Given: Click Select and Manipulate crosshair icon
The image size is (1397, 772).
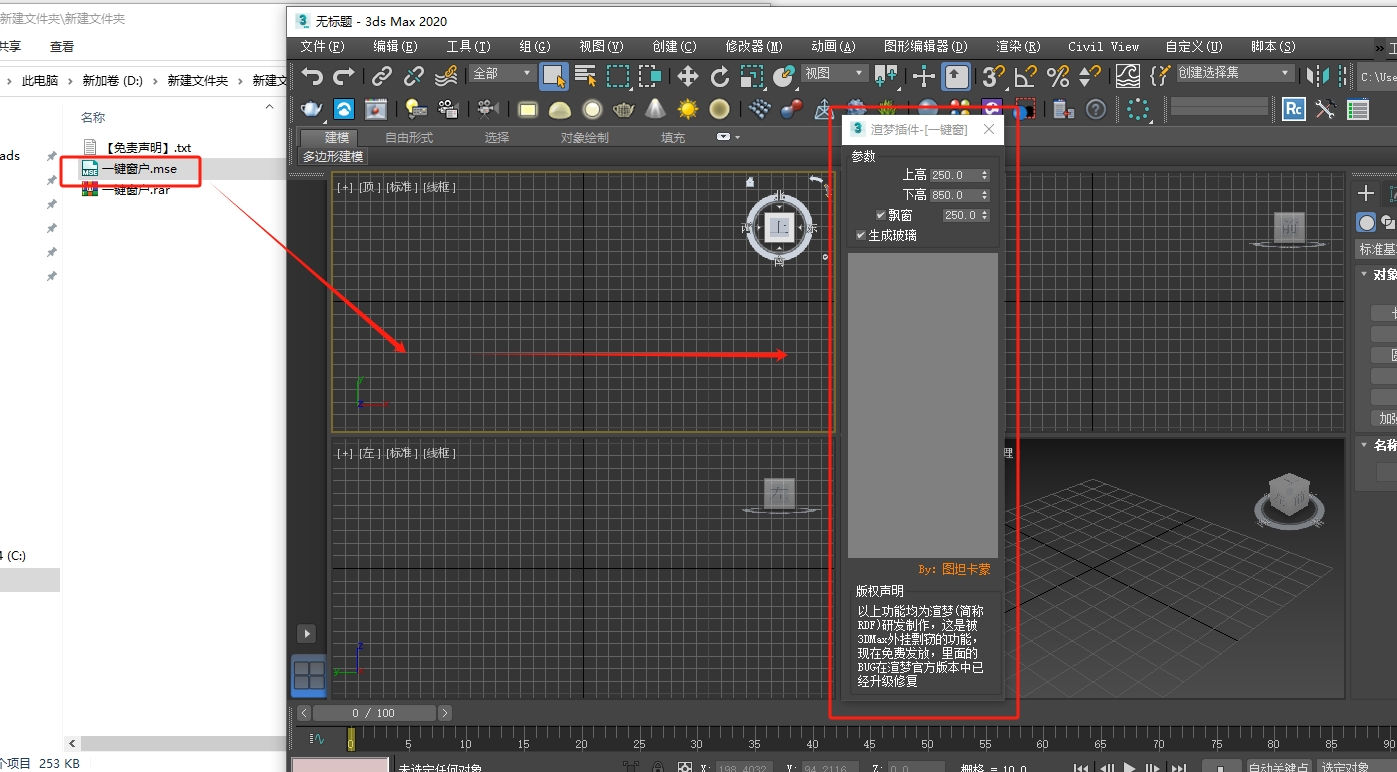Looking at the screenshot, I should (924, 76).
